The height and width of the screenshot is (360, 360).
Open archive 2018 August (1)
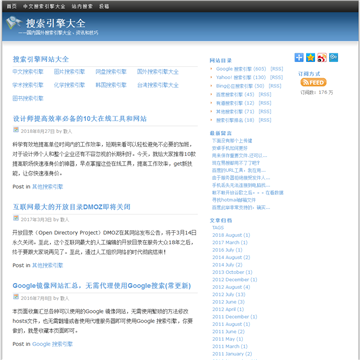[x=231, y=235]
